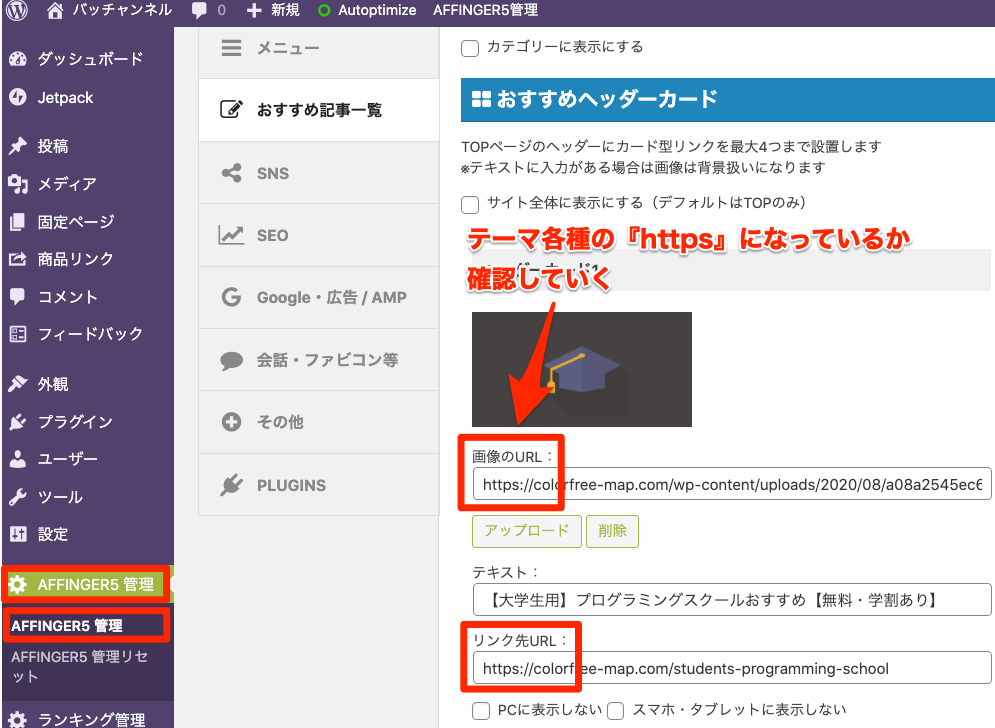Image resolution: width=995 pixels, height=728 pixels.
Task: Click the gear icon beside ランキング管理
Action: (18, 720)
